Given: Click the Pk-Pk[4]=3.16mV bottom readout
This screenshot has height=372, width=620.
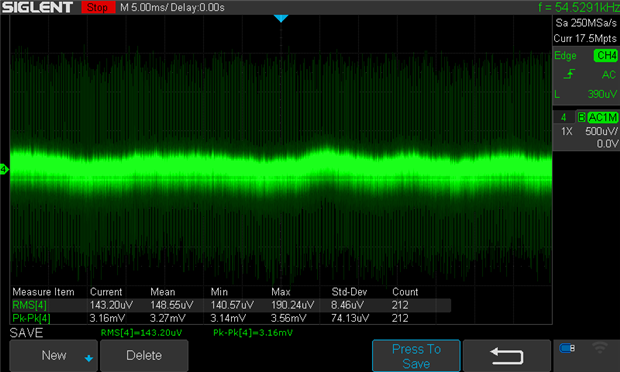Looking at the screenshot, I should coord(253,333).
